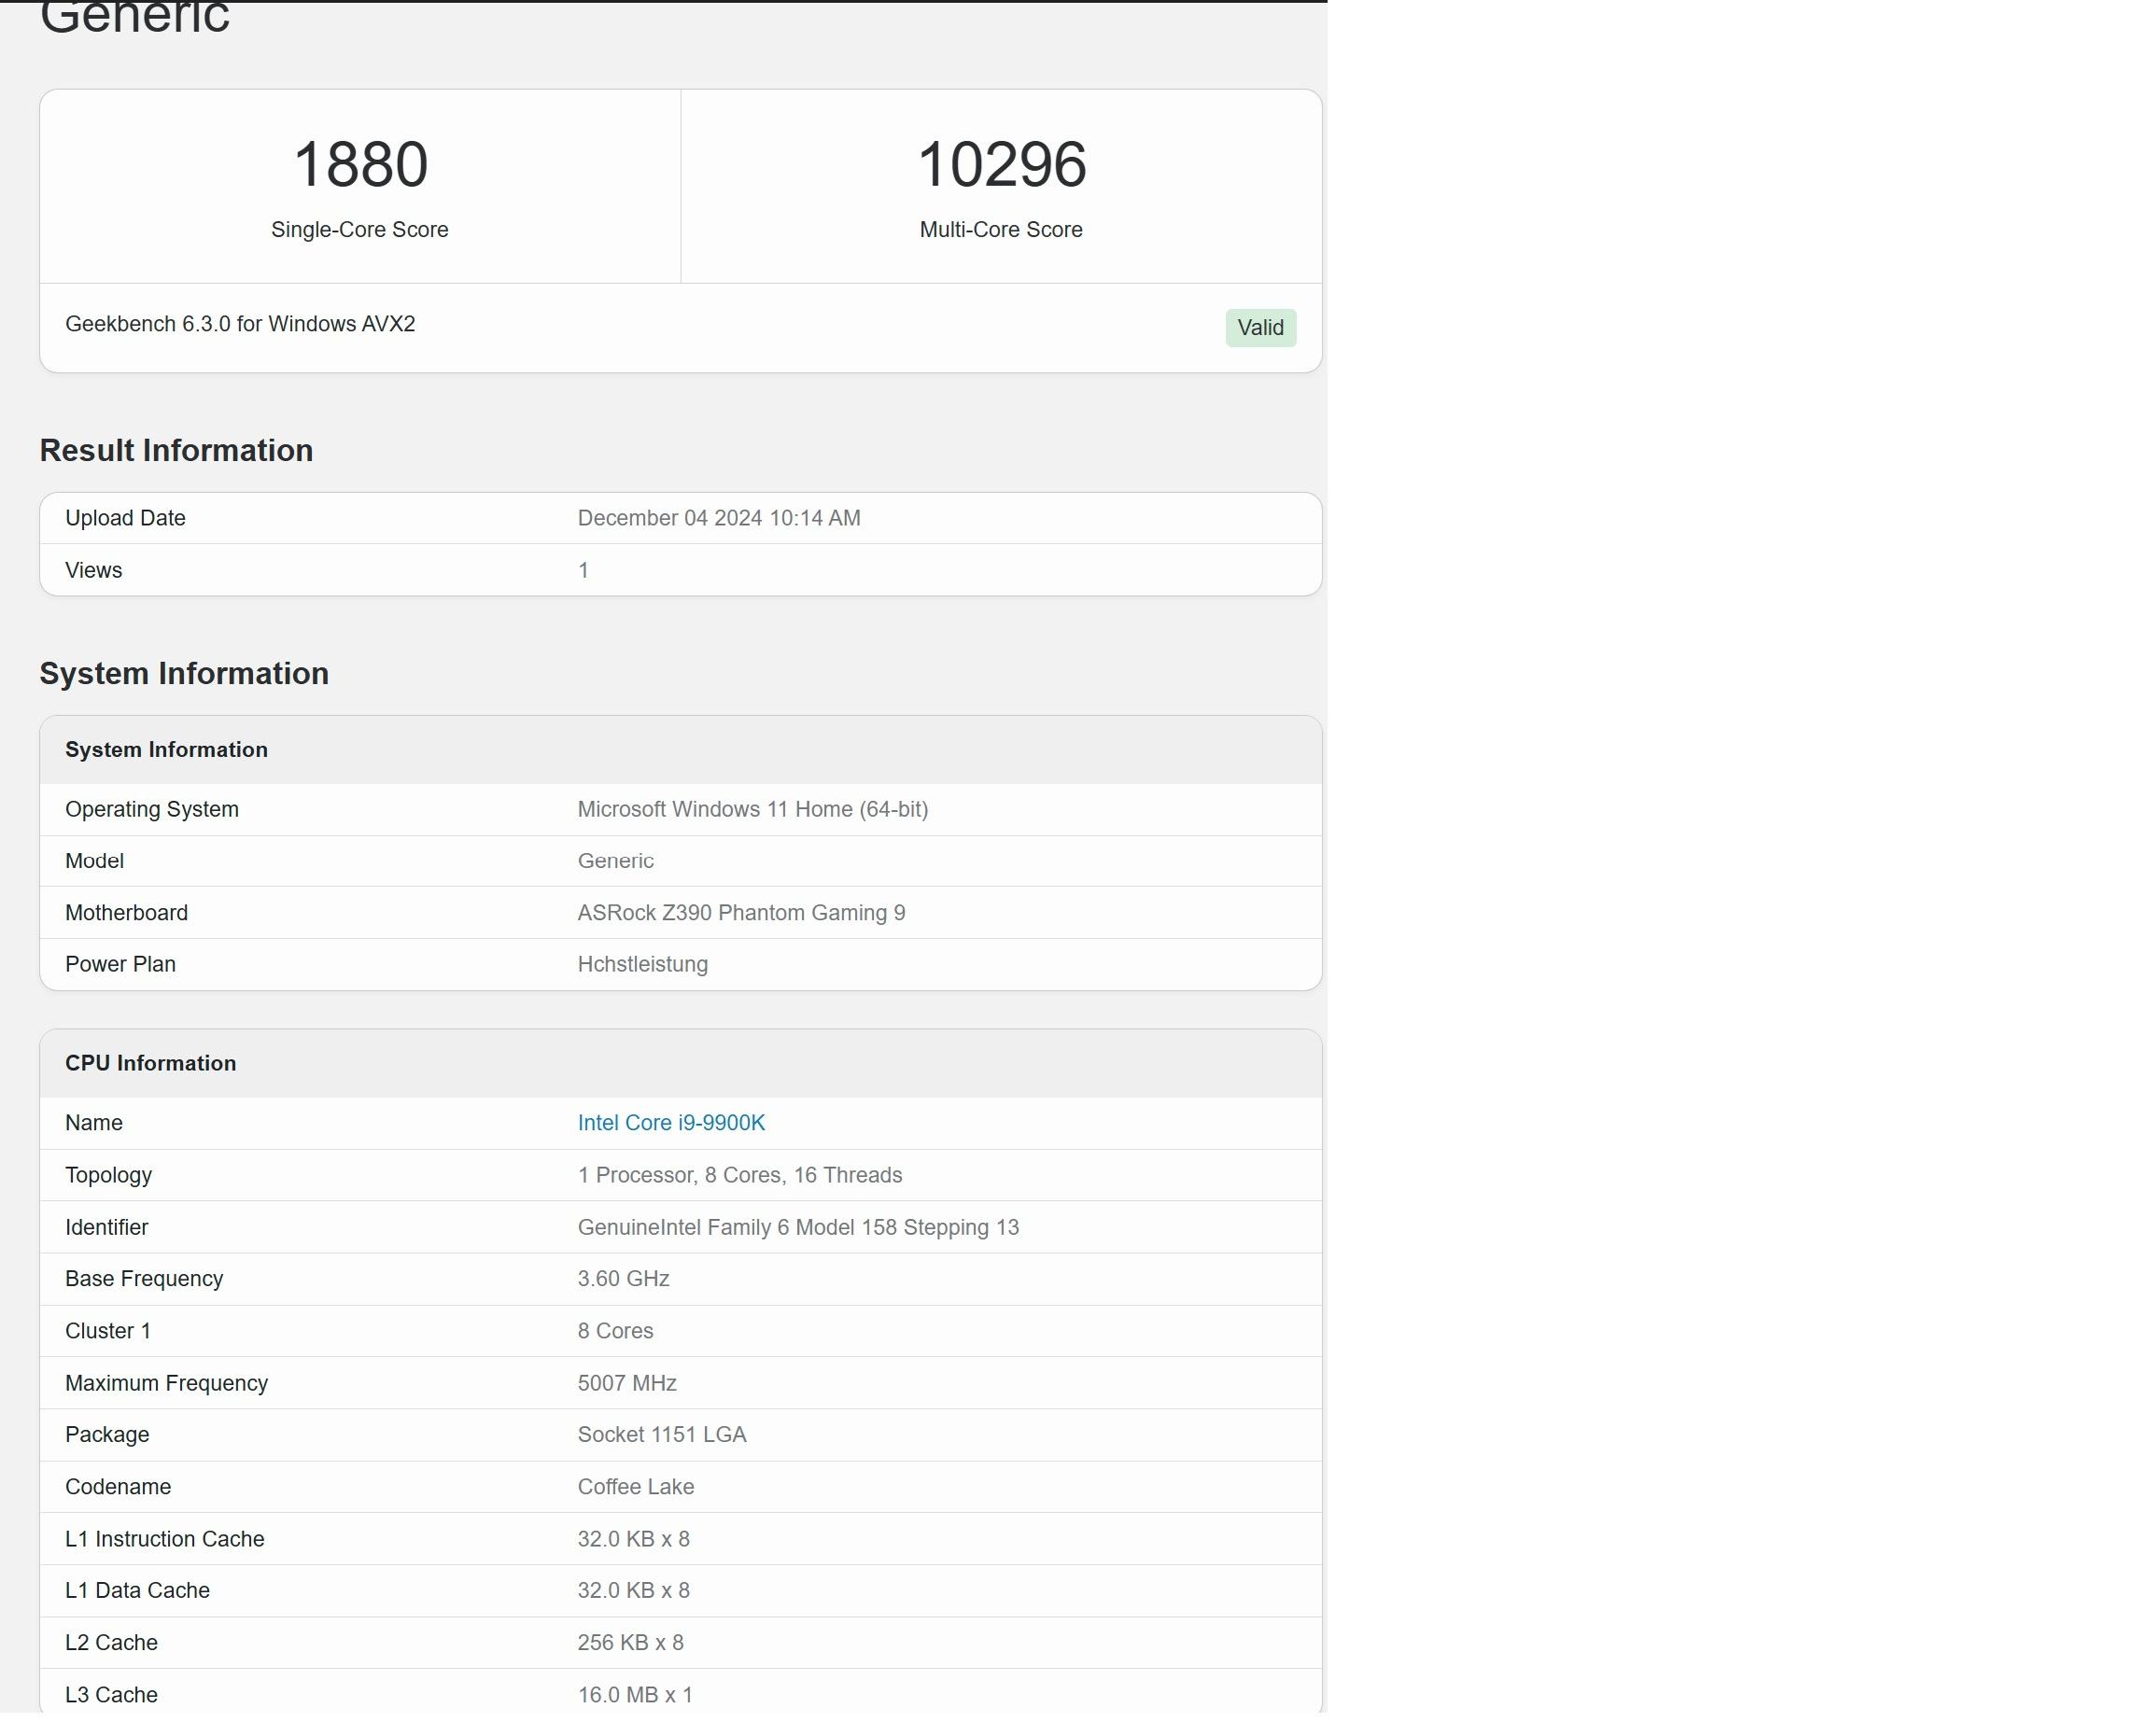Click the upload date value December 04 2024
The height and width of the screenshot is (1736, 2151).
[718, 518]
